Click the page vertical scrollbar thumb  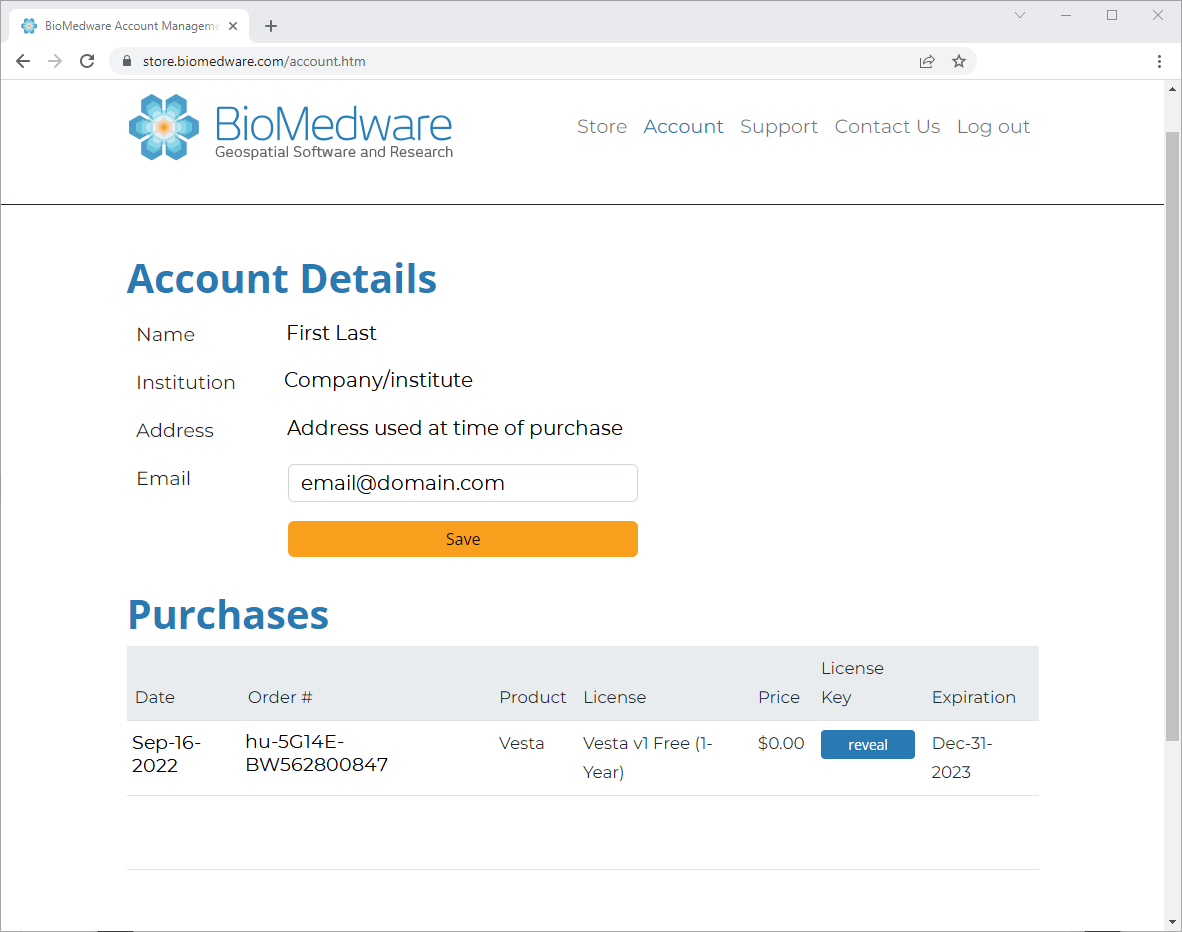click(1172, 436)
